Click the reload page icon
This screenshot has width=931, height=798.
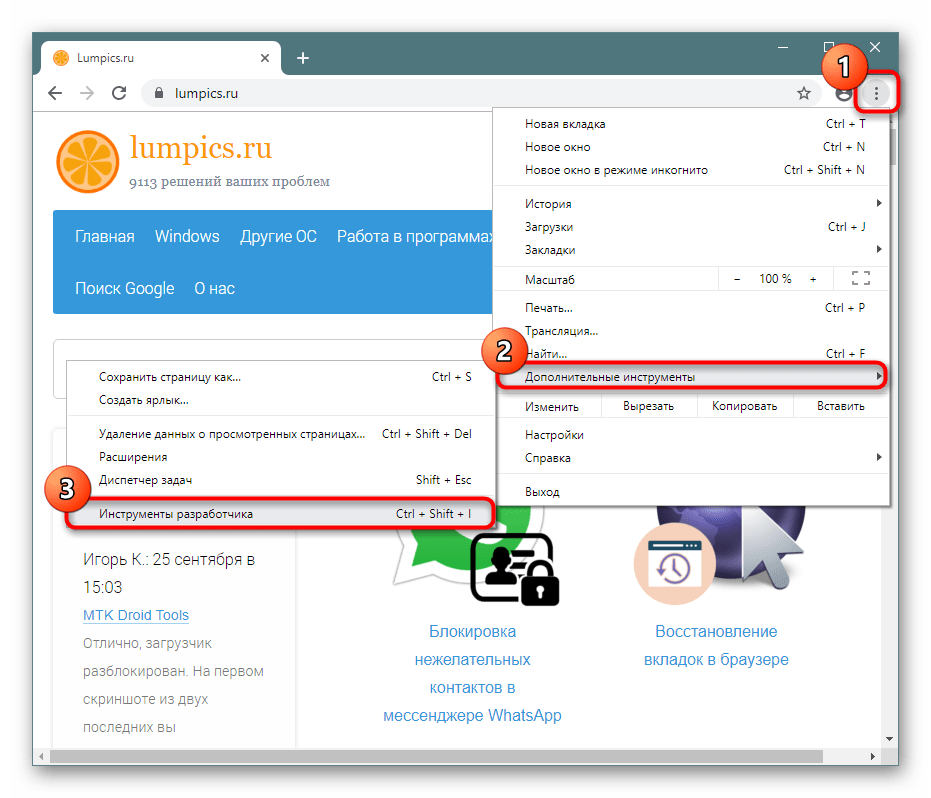(119, 93)
